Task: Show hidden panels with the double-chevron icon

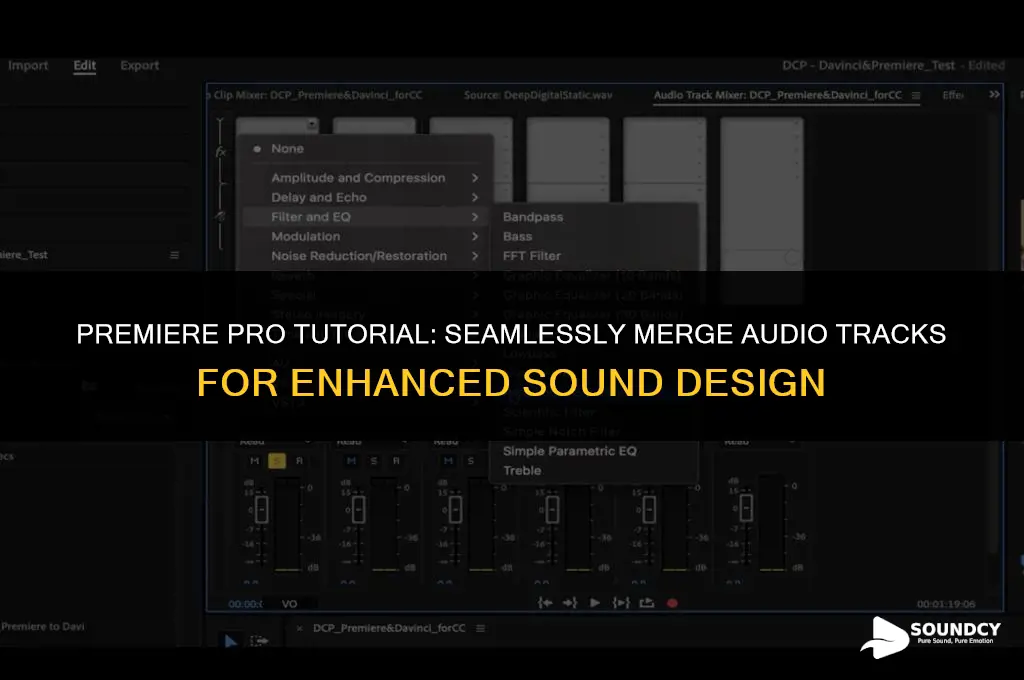Action: (x=994, y=95)
